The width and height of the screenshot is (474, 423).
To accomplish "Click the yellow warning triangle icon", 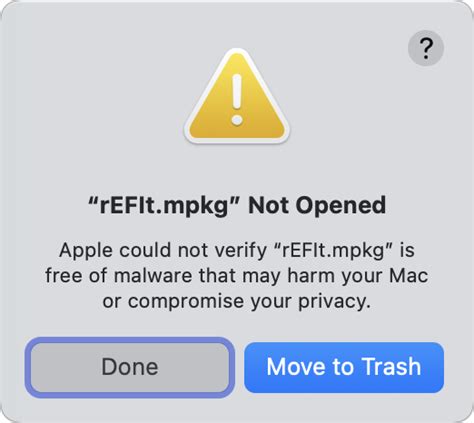I will [x=237, y=97].
